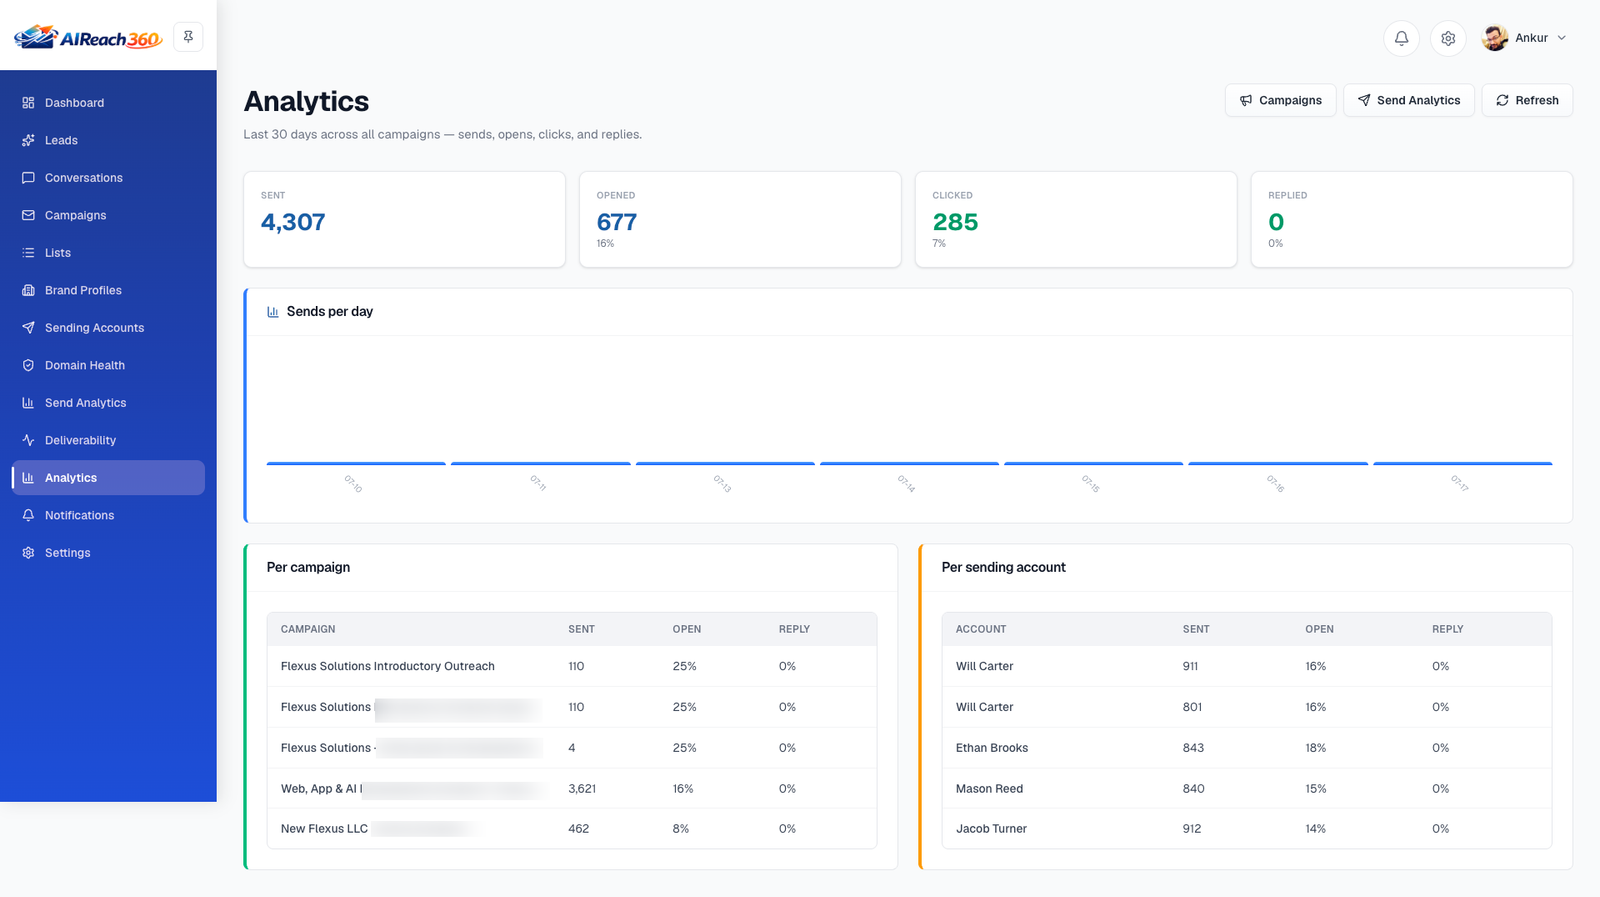
Task: Click the 462 sent value
Action: pos(579,829)
